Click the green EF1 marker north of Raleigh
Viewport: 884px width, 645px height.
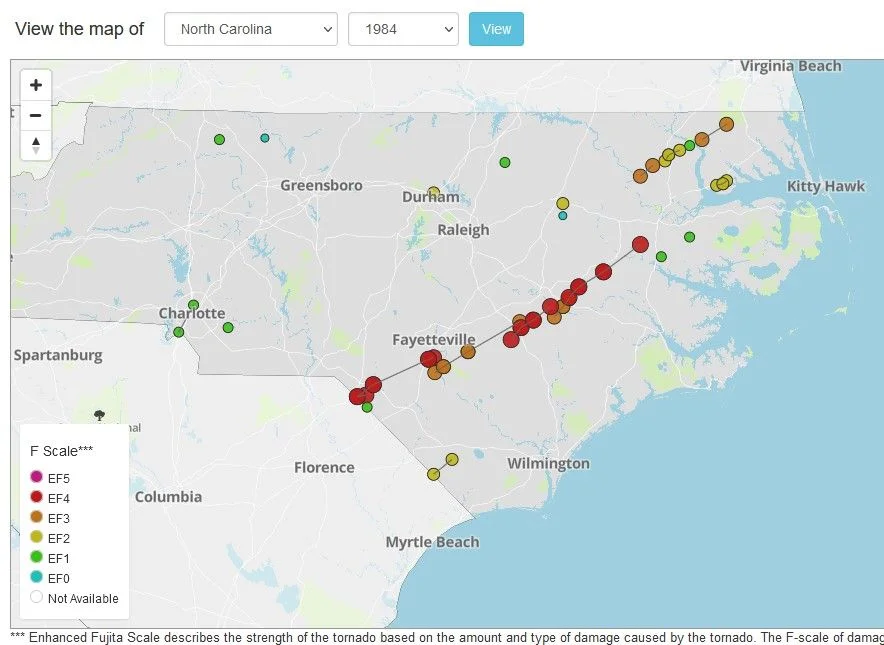point(505,162)
